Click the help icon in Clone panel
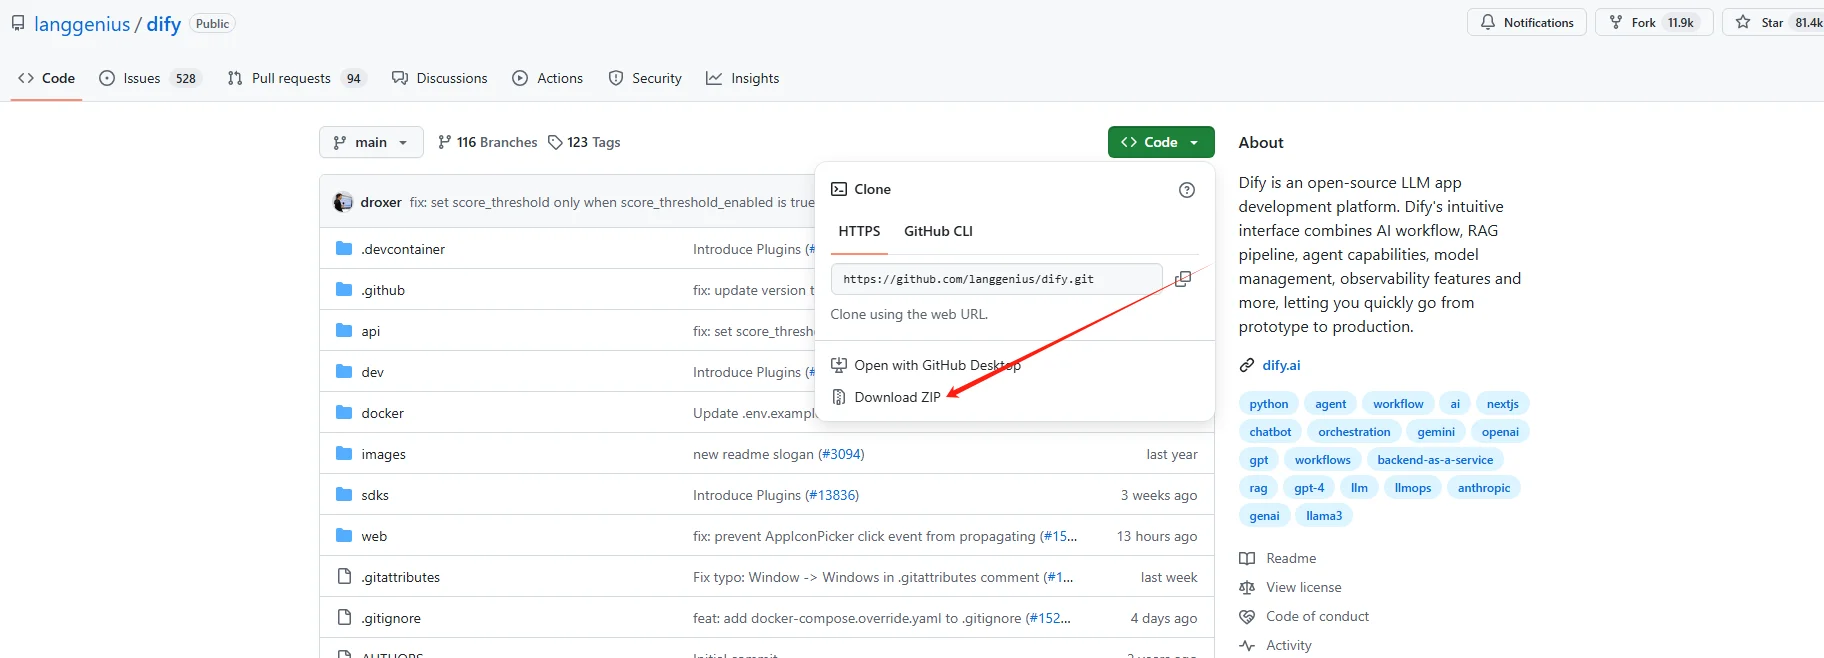This screenshot has width=1824, height=658. pos(1186,190)
